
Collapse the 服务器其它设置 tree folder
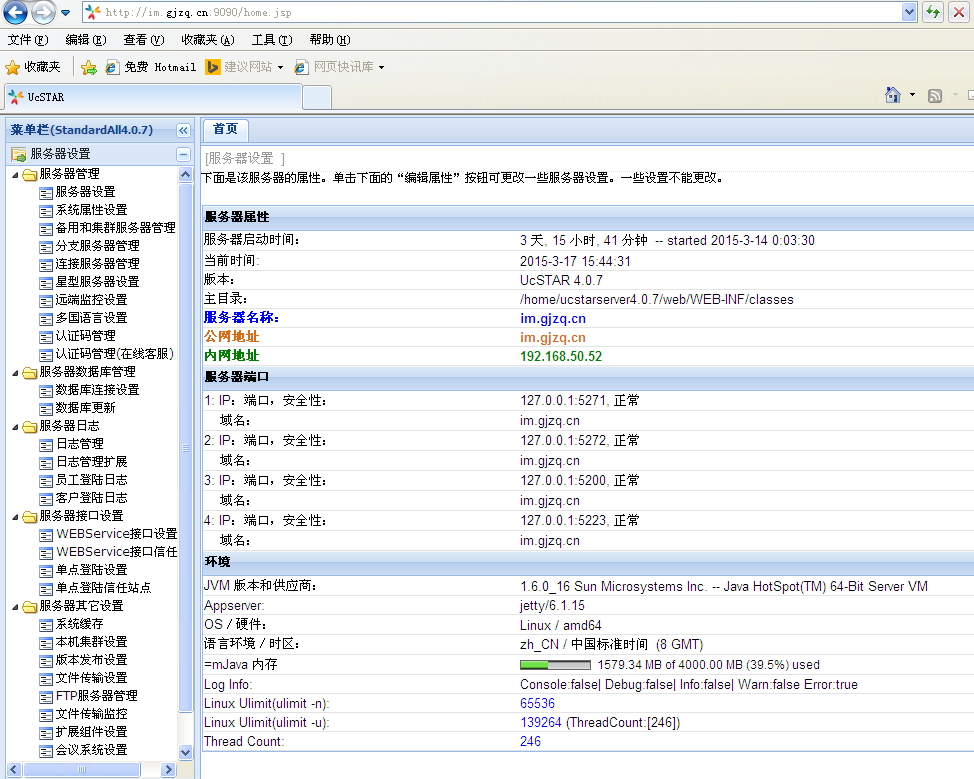point(16,608)
